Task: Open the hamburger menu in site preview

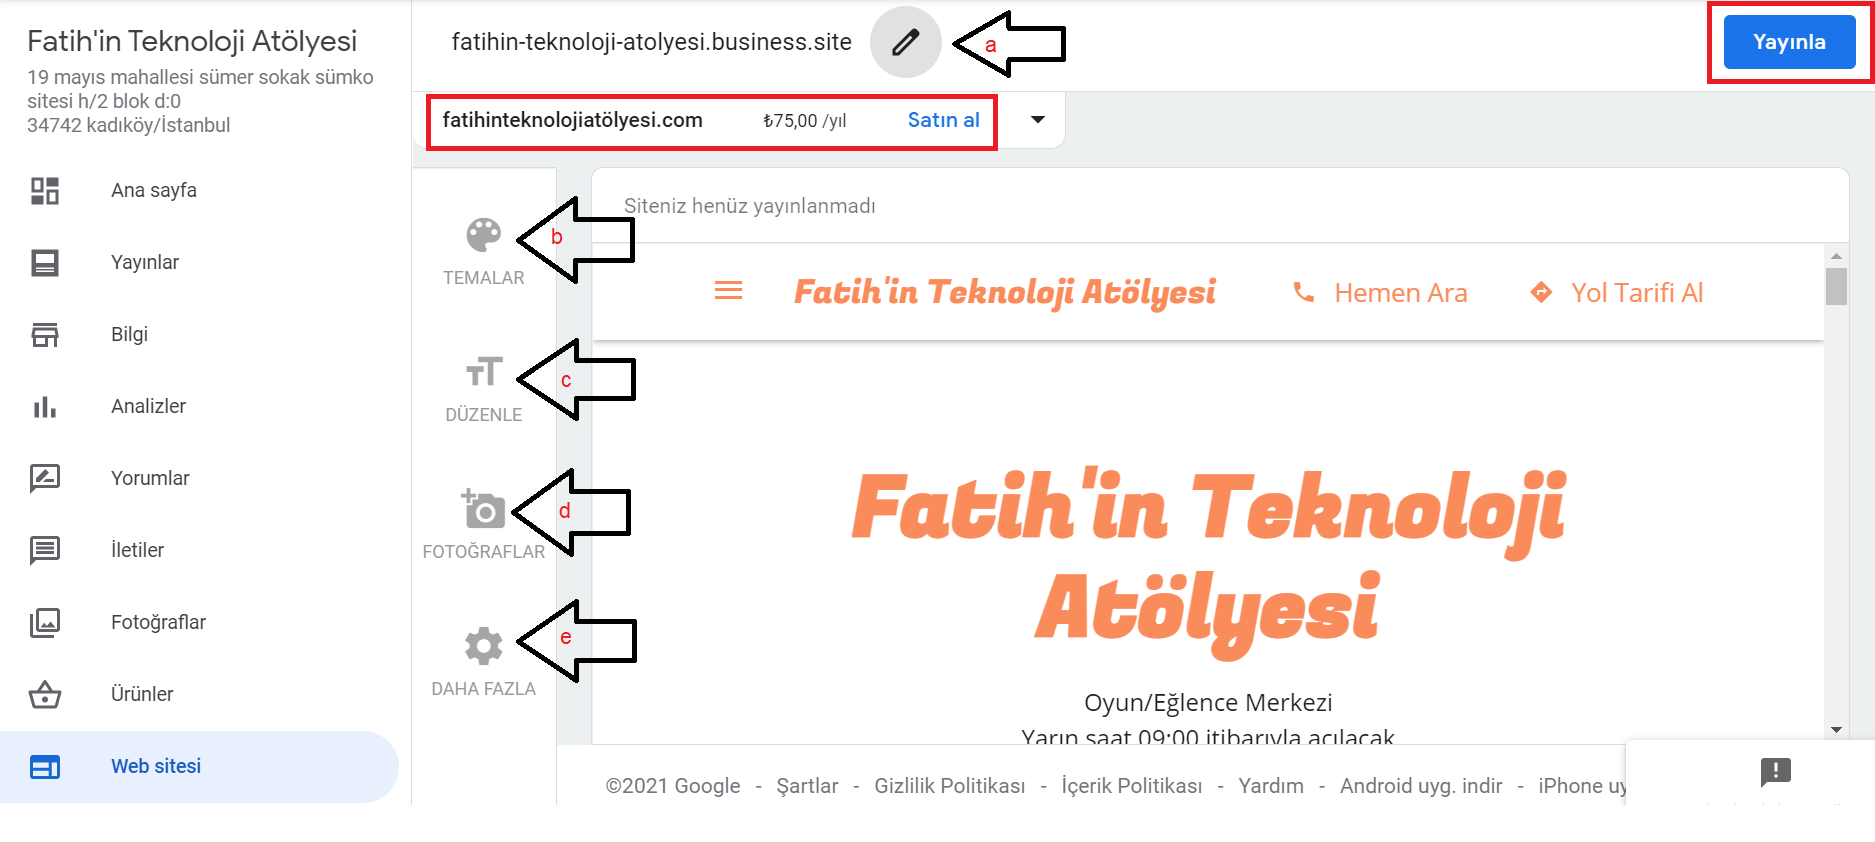Action: [x=729, y=291]
